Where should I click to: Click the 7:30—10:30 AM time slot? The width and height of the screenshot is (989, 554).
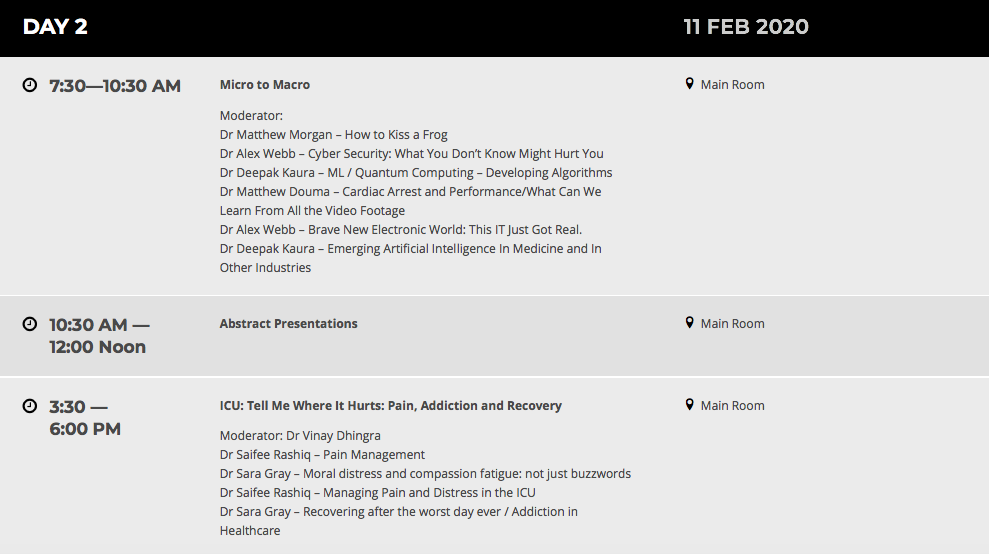(x=115, y=86)
